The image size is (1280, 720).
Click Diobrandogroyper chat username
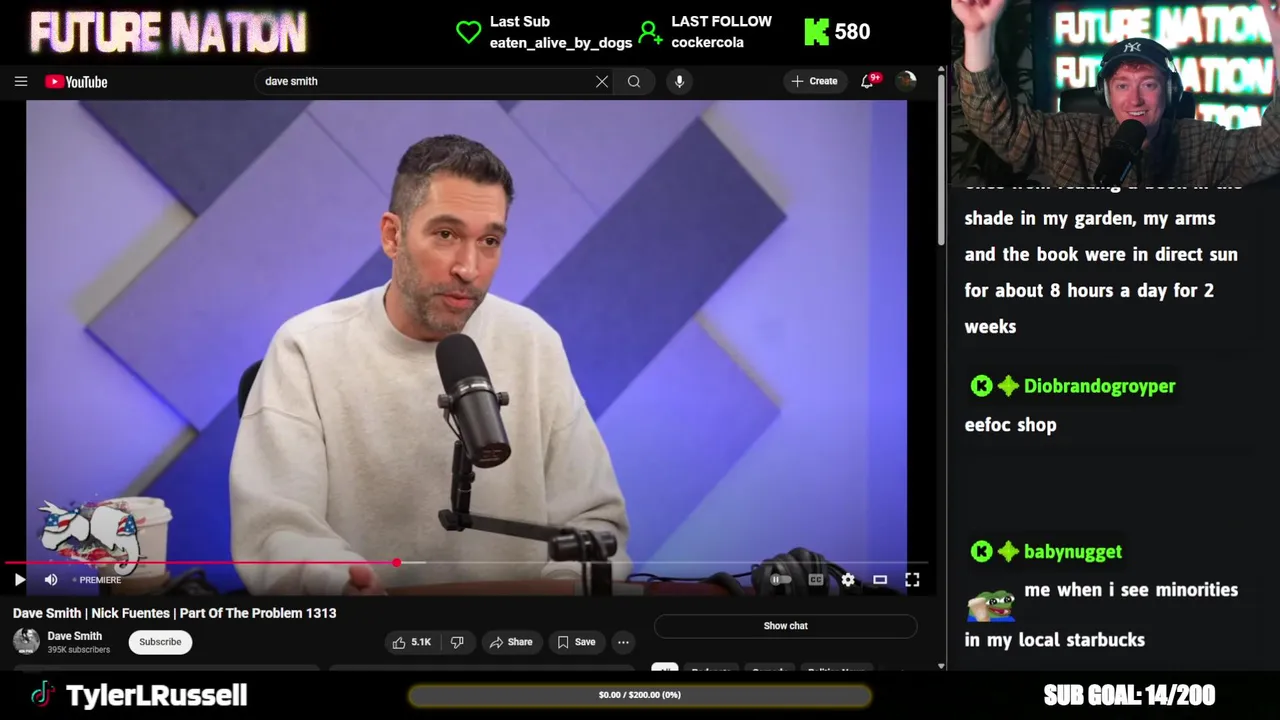pos(1100,386)
